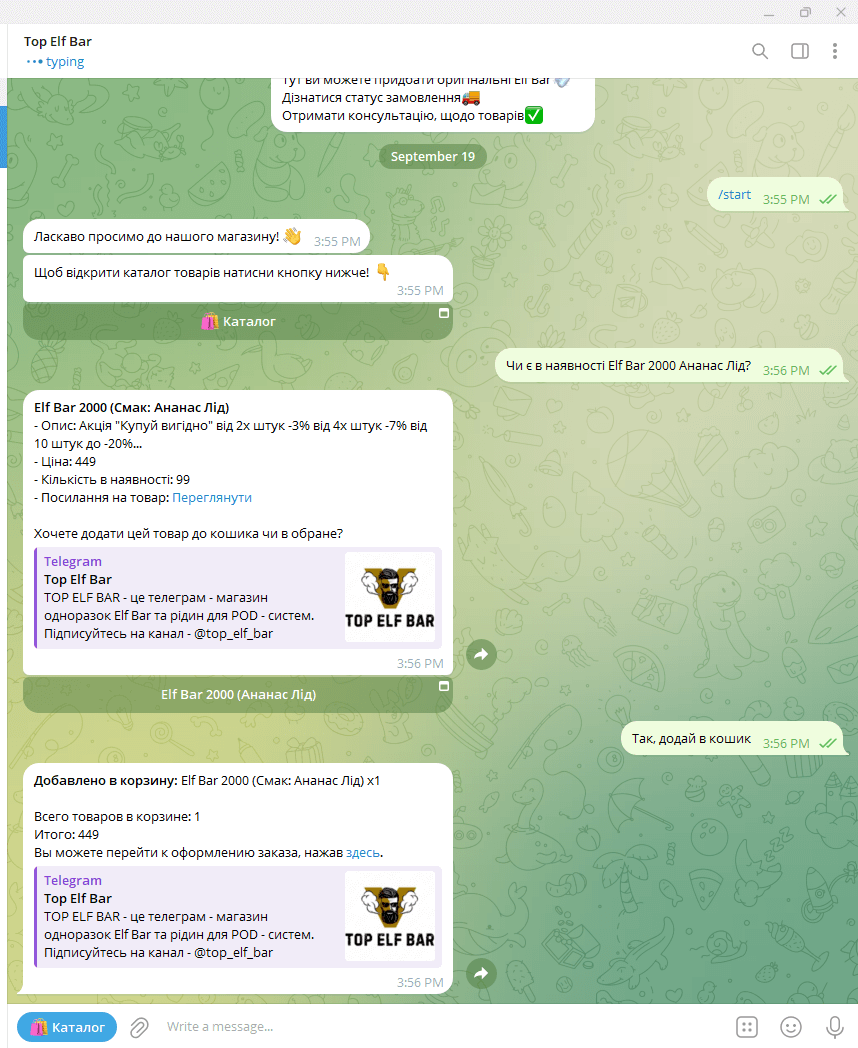
Task: Click the microphone voice message icon
Action: (834, 1027)
